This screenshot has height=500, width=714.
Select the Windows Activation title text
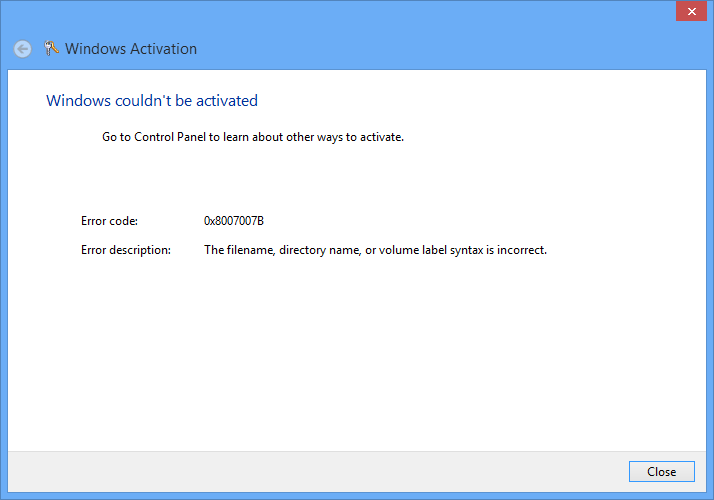(x=131, y=49)
